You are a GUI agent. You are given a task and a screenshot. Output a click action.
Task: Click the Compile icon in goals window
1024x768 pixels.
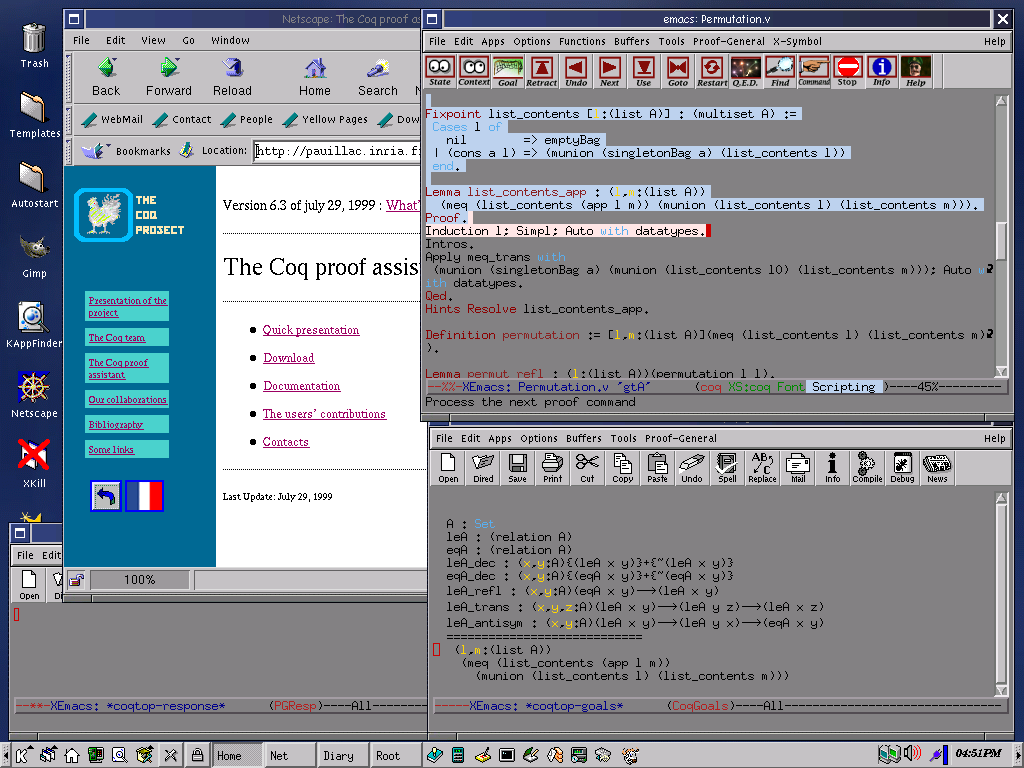coord(867,466)
